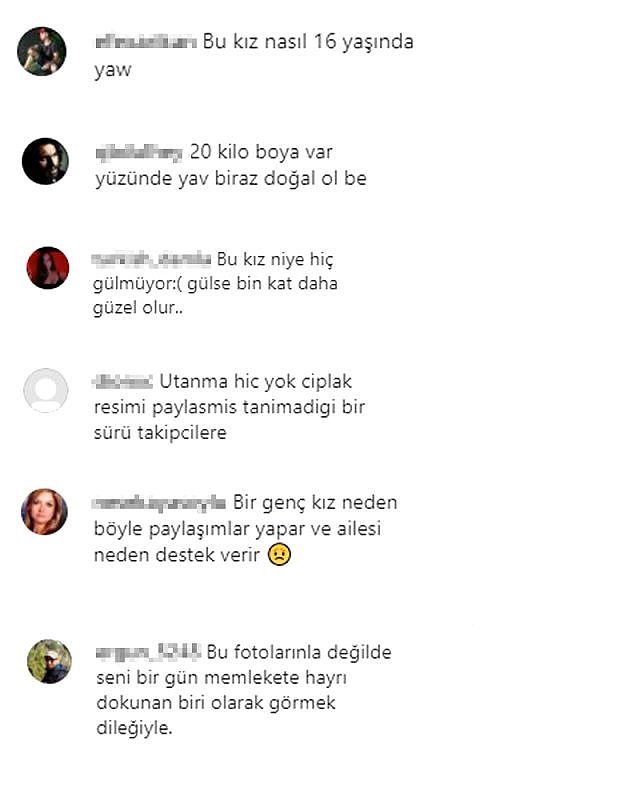Click the line 'böyle paylaşımlar yapar ve ailesi'
This screenshot has width=640, height=800.
coord(238,529)
